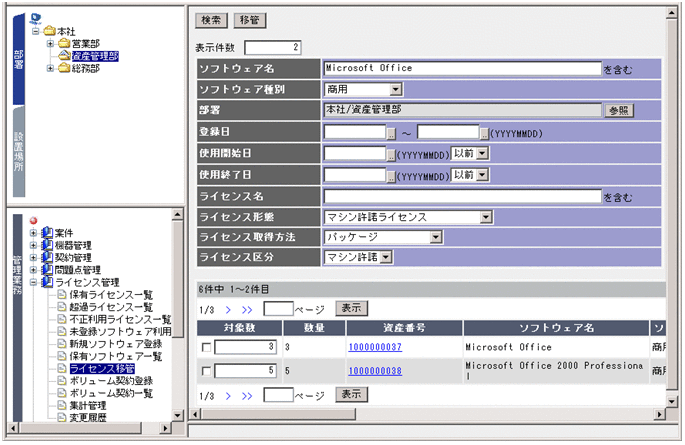Open calendar picker for 使用終了日
The width and height of the screenshot is (685, 445).
(x=391, y=176)
